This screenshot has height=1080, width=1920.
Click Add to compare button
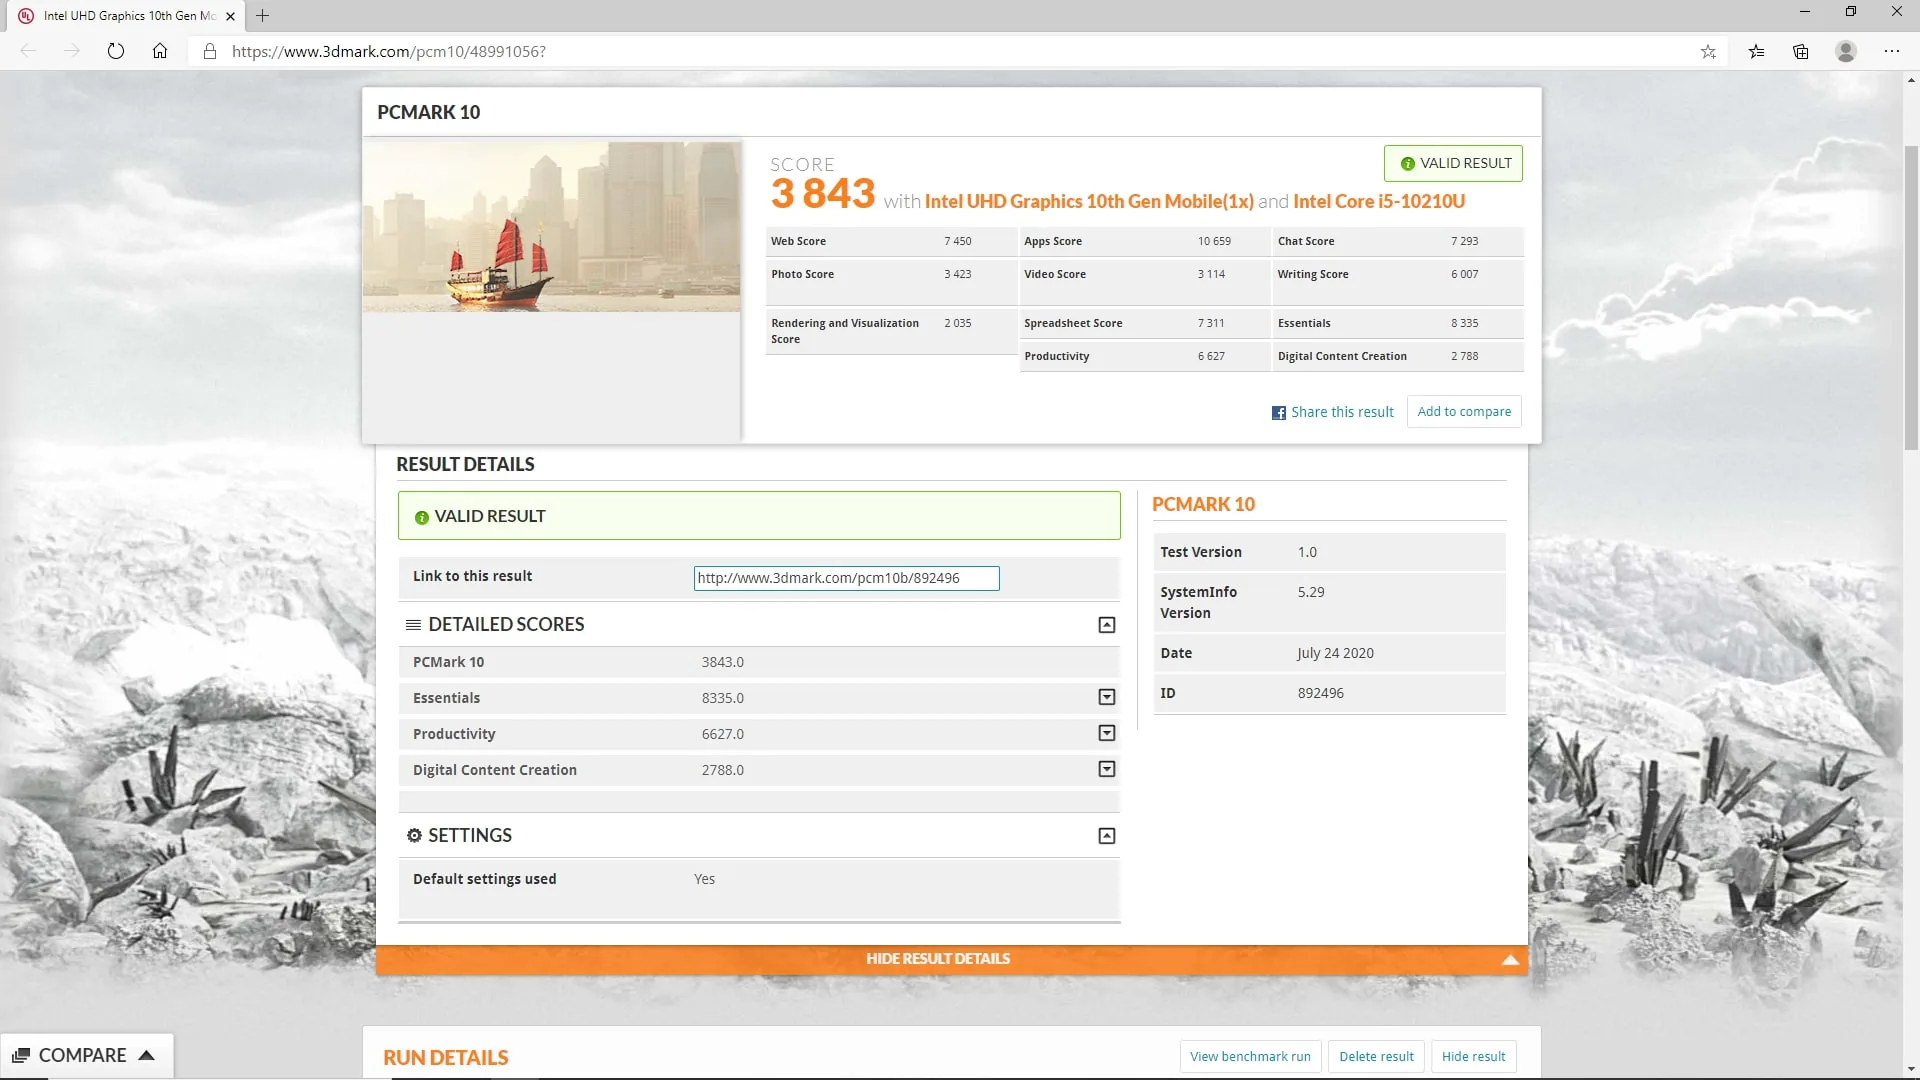(1464, 412)
